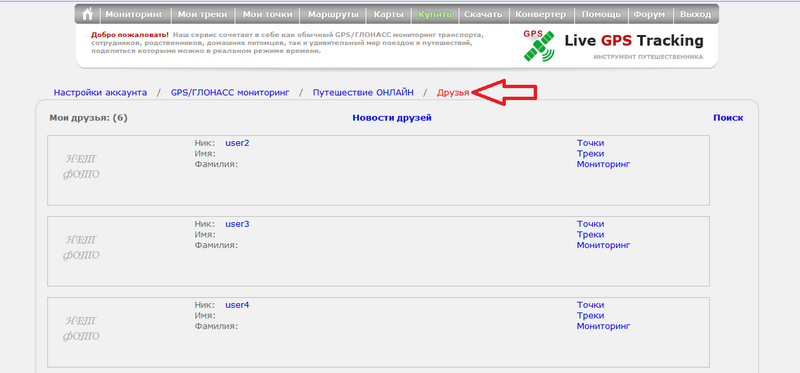
Task: Select Маршруты in the navigation bar
Action: point(333,14)
